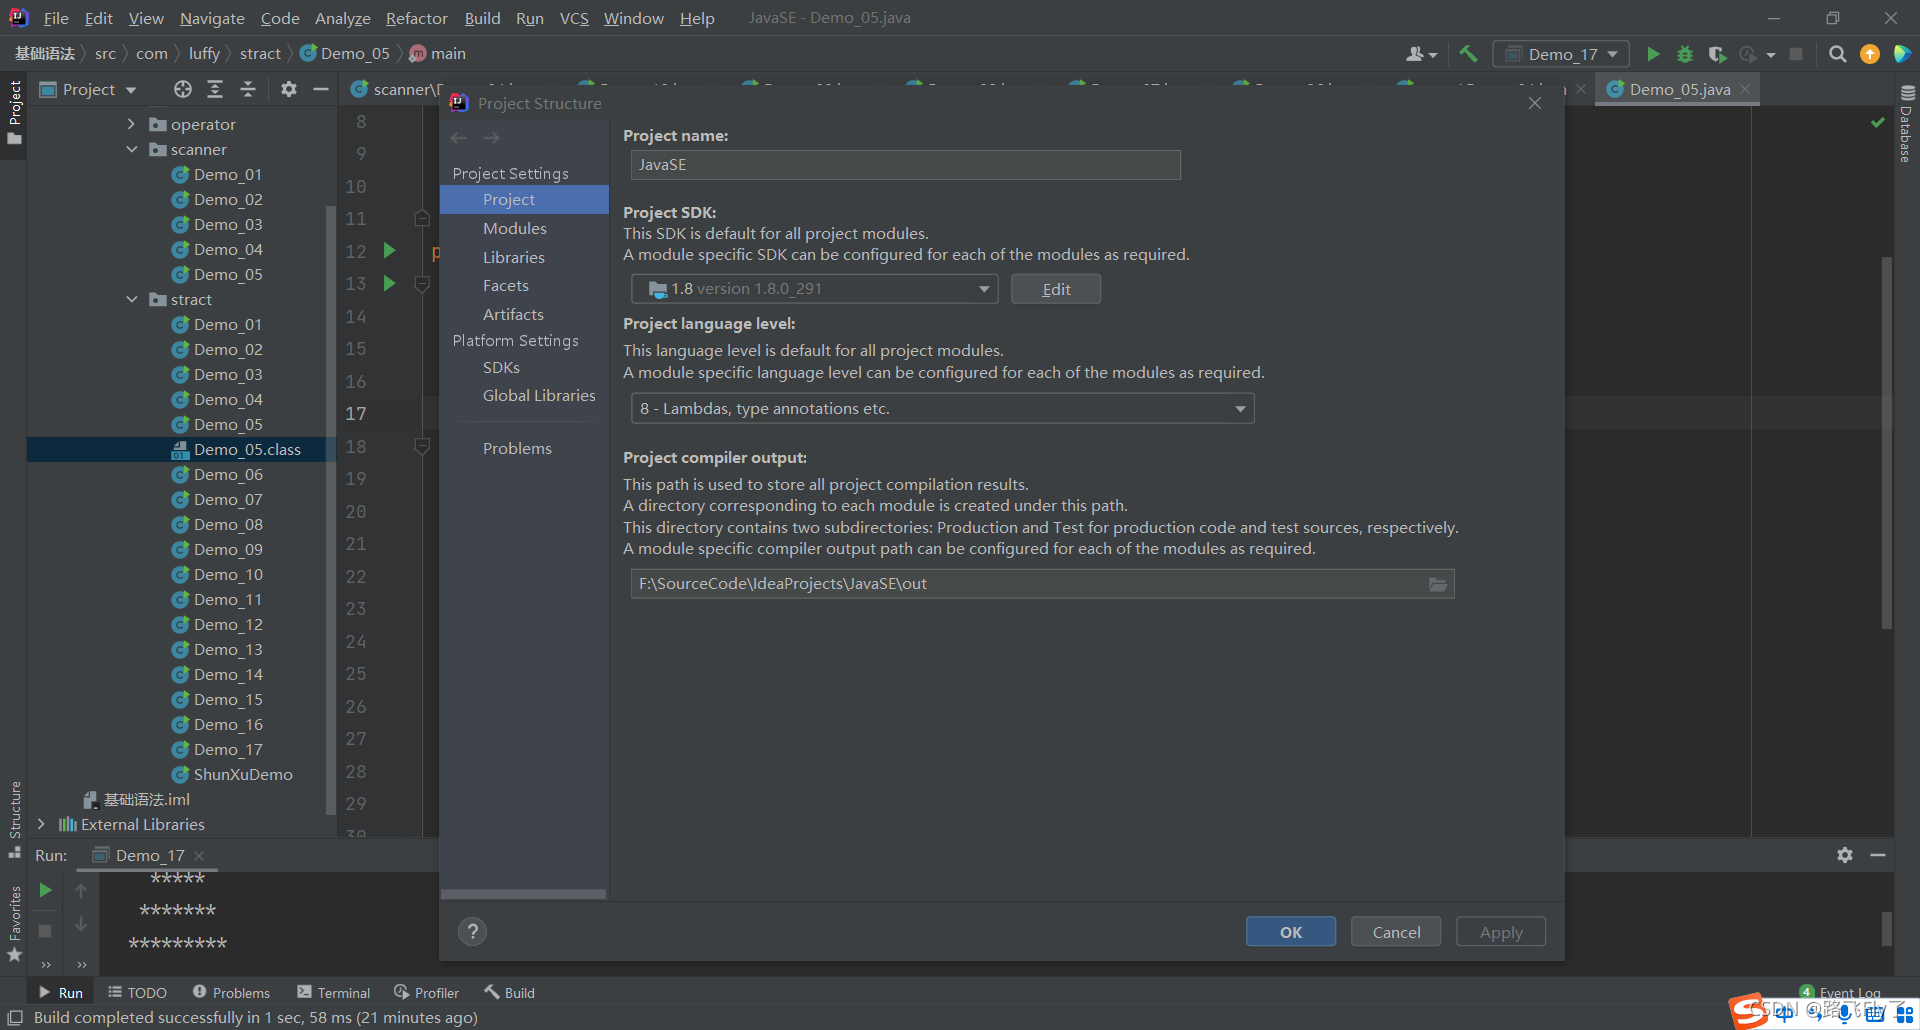
Task: Open the Profiler tool tab
Action: coord(427,992)
